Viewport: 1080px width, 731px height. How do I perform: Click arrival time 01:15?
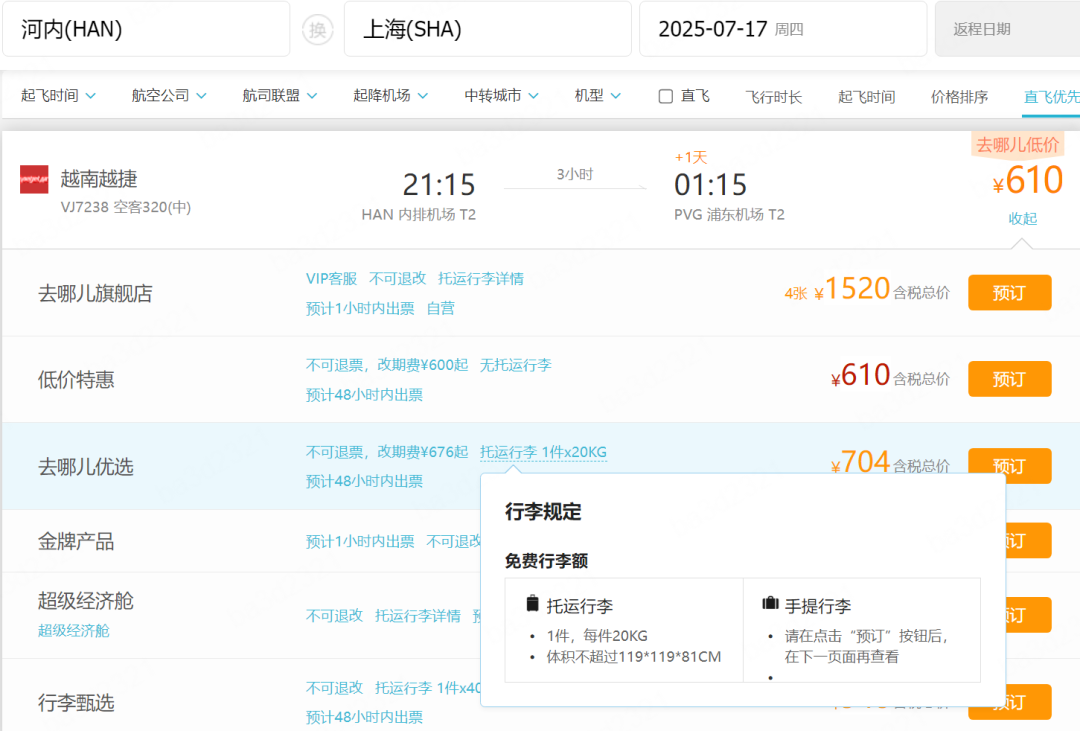tap(710, 185)
